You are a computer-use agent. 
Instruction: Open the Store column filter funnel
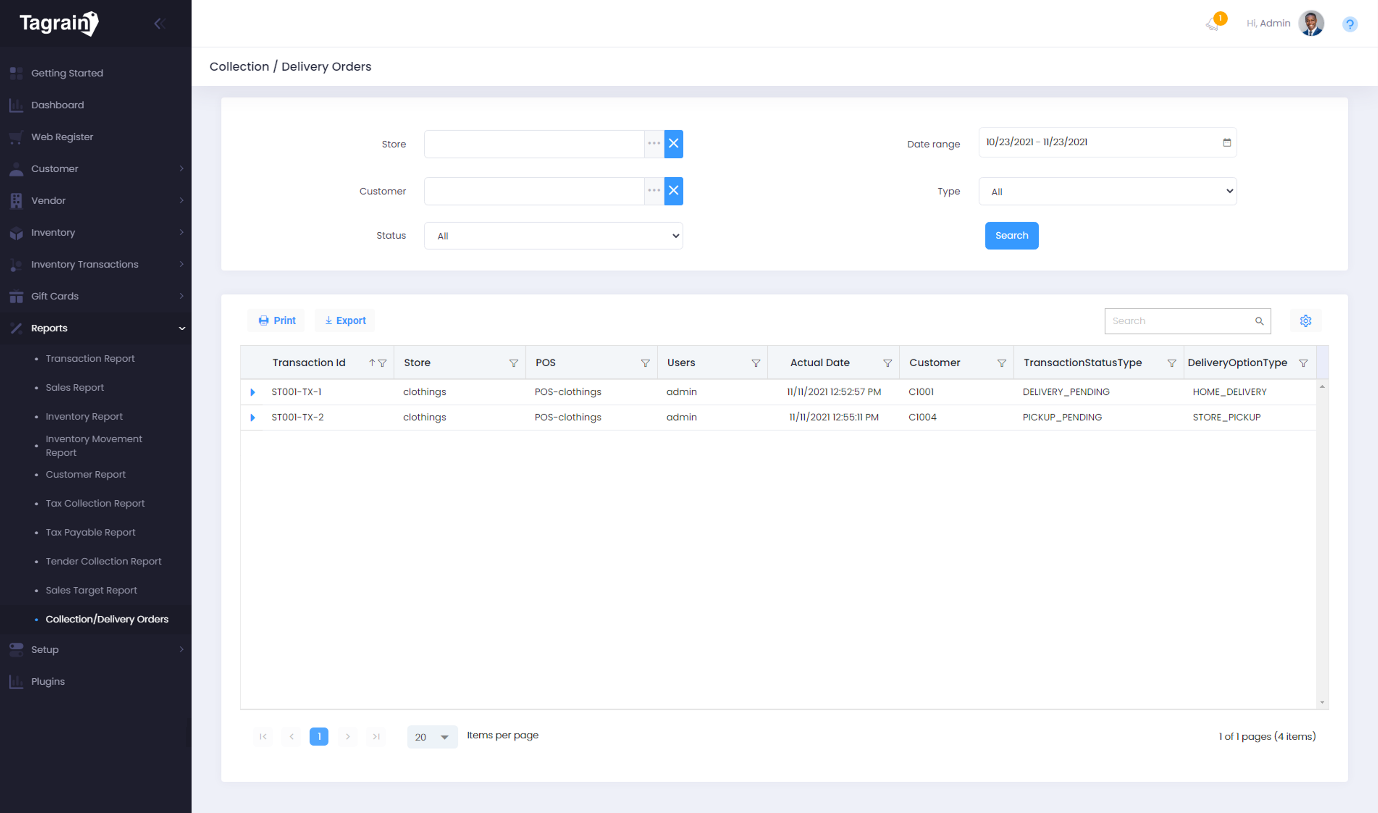pyautogui.click(x=513, y=362)
